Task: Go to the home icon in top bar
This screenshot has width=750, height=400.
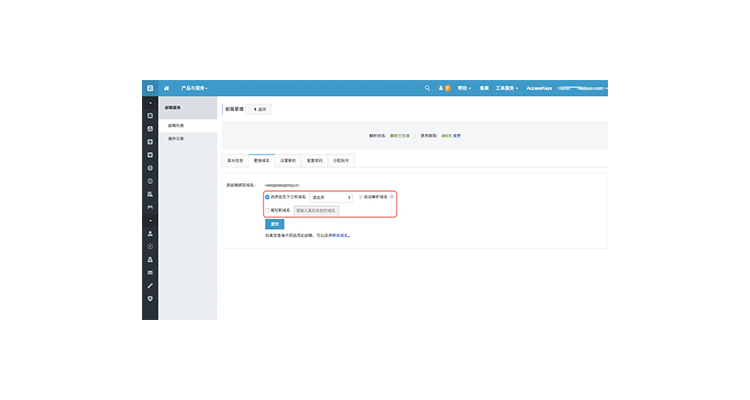Action: point(166,88)
